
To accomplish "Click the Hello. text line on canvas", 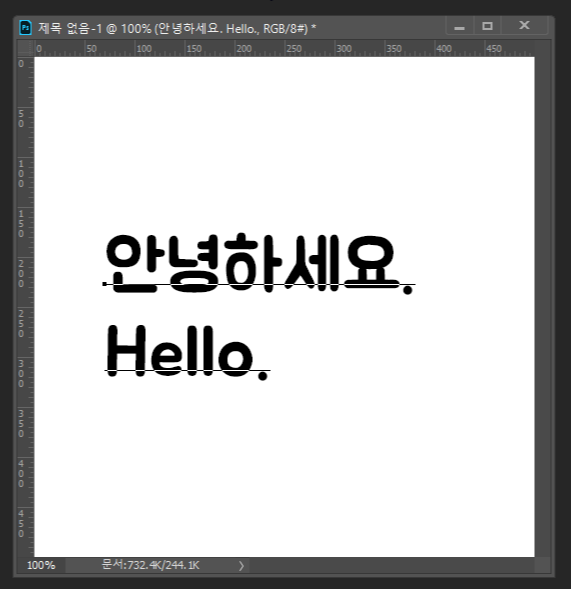I will pyautogui.click(x=187, y=352).
